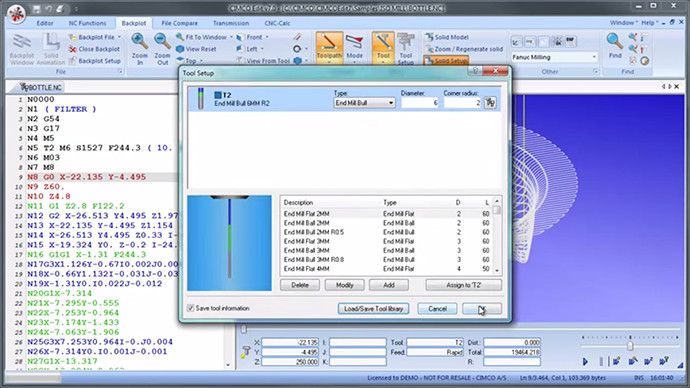Viewport: 690px width, 388px height.
Task: Click the measure ruler icon in ribbon
Action: tap(298, 37)
